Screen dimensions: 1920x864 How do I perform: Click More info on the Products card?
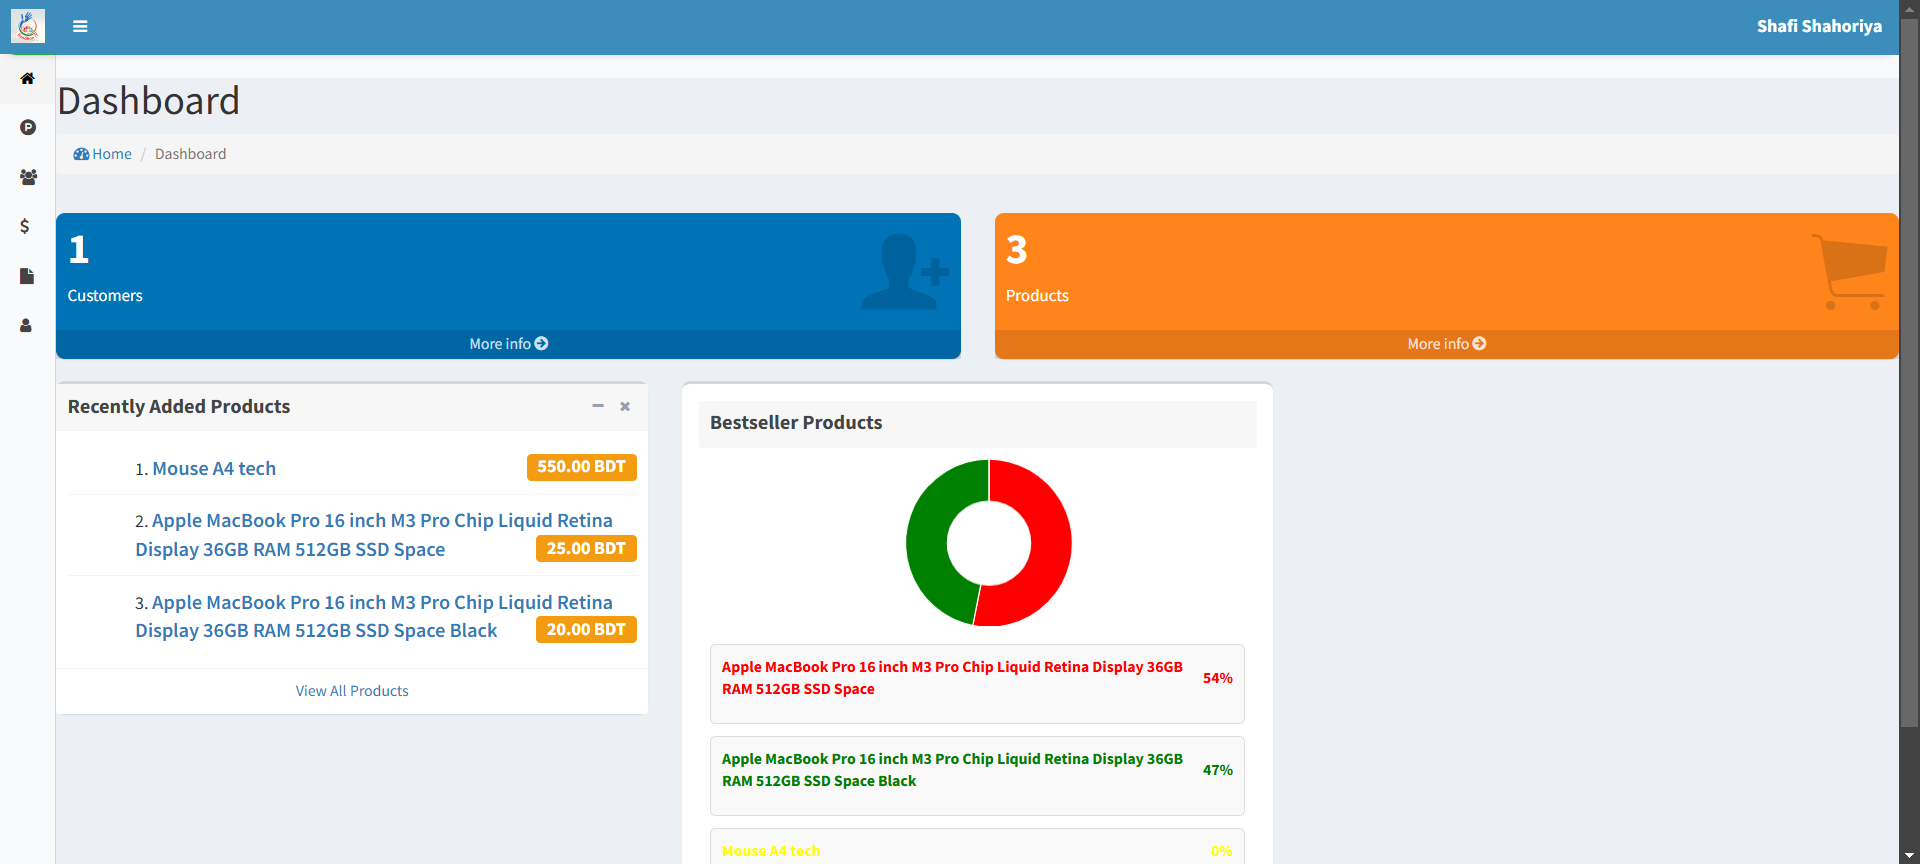(x=1446, y=344)
